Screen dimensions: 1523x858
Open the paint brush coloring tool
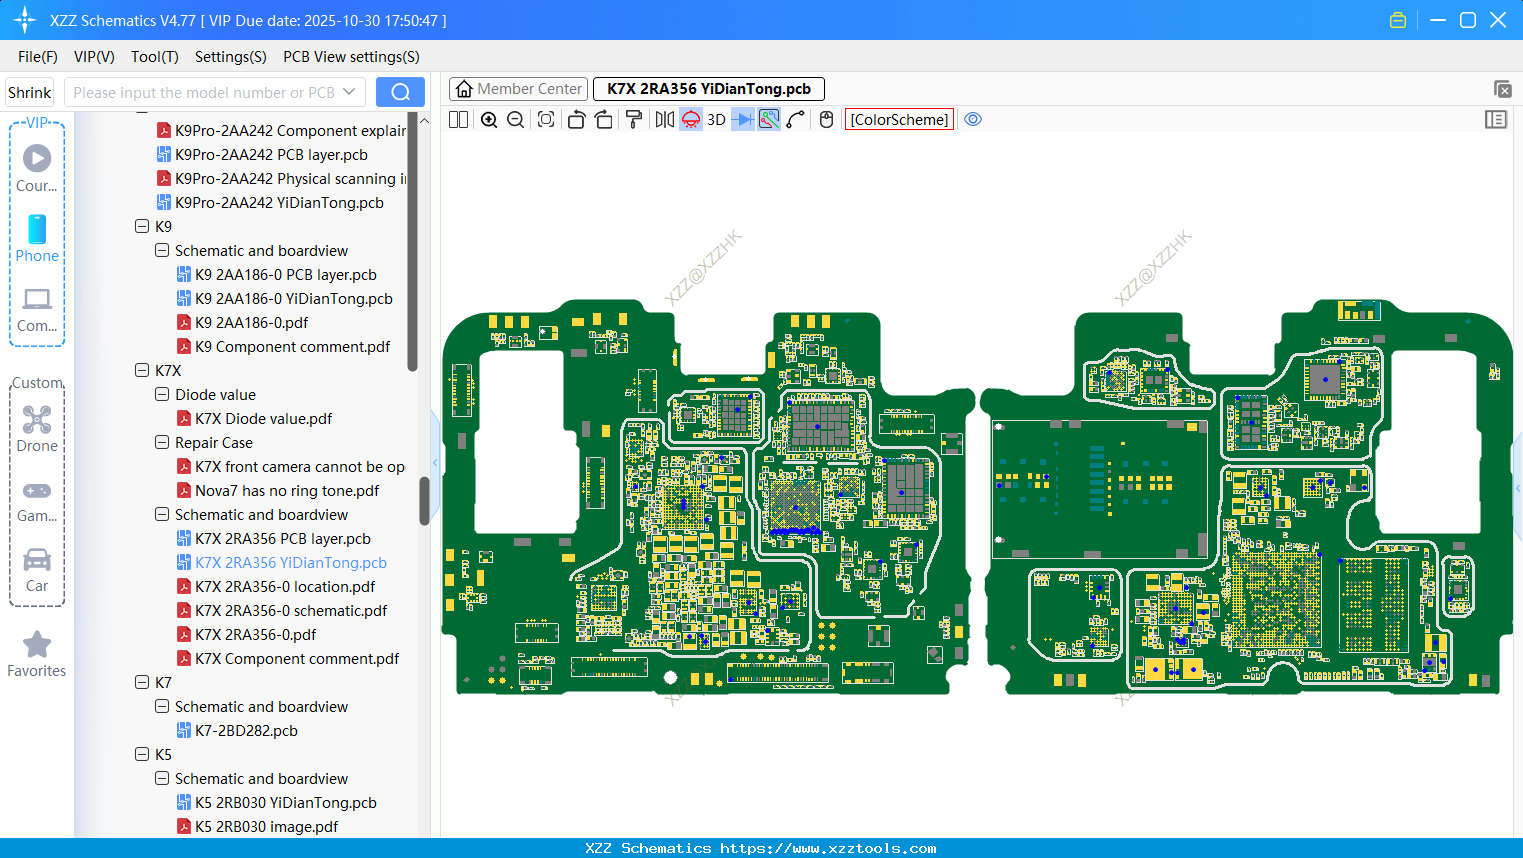point(633,119)
